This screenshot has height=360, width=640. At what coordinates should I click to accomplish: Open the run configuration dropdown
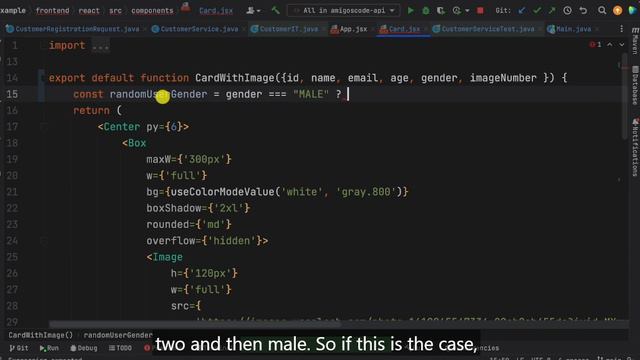point(343,11)
